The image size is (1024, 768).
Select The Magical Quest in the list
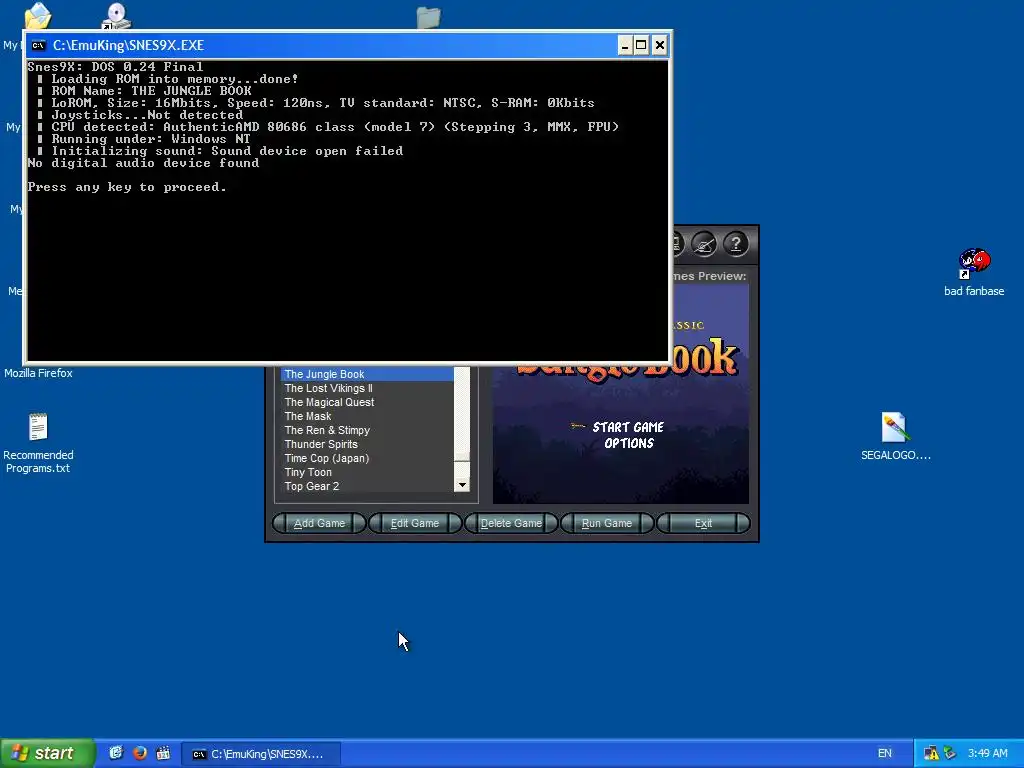pyautogui.click(x=367, y=402)
